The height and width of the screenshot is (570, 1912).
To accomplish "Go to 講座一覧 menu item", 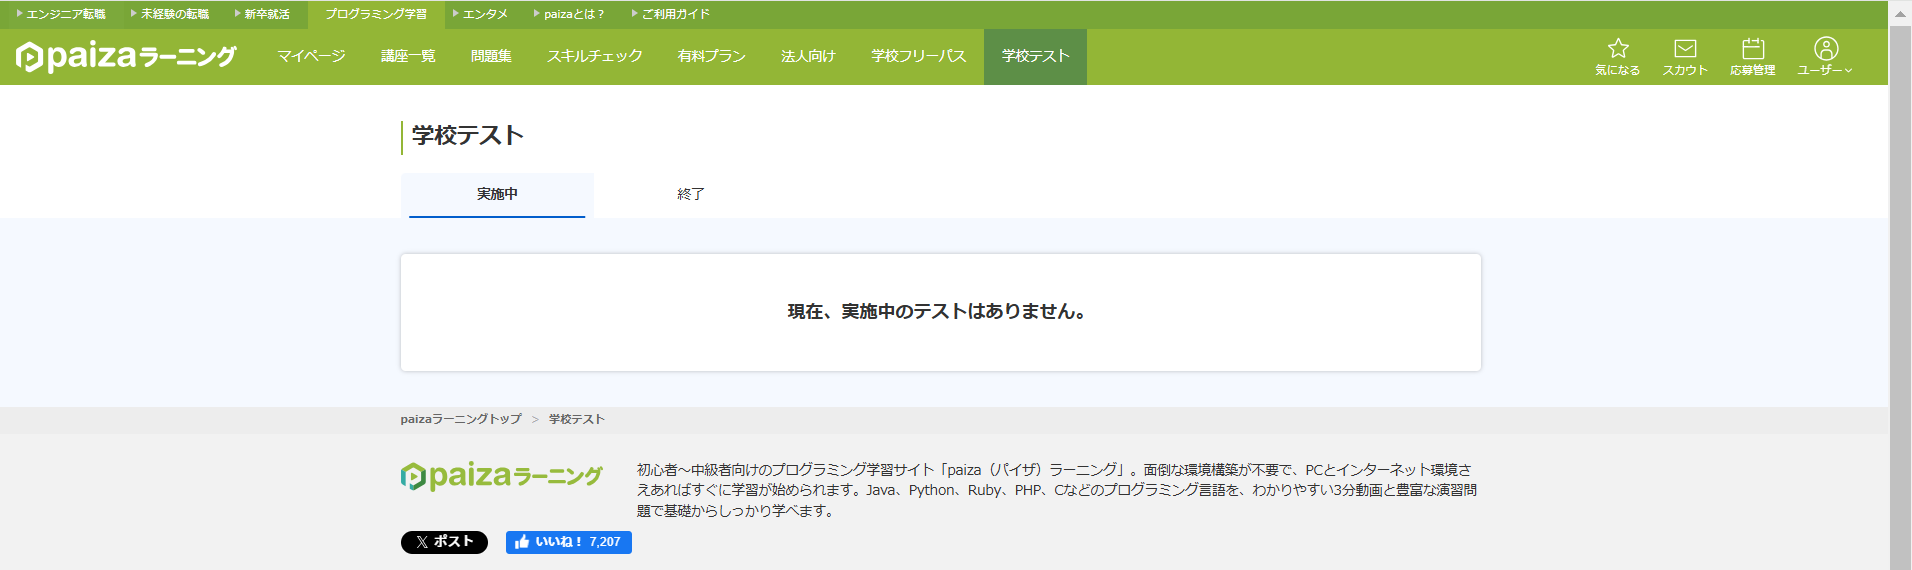I will (x=408, y=56).
